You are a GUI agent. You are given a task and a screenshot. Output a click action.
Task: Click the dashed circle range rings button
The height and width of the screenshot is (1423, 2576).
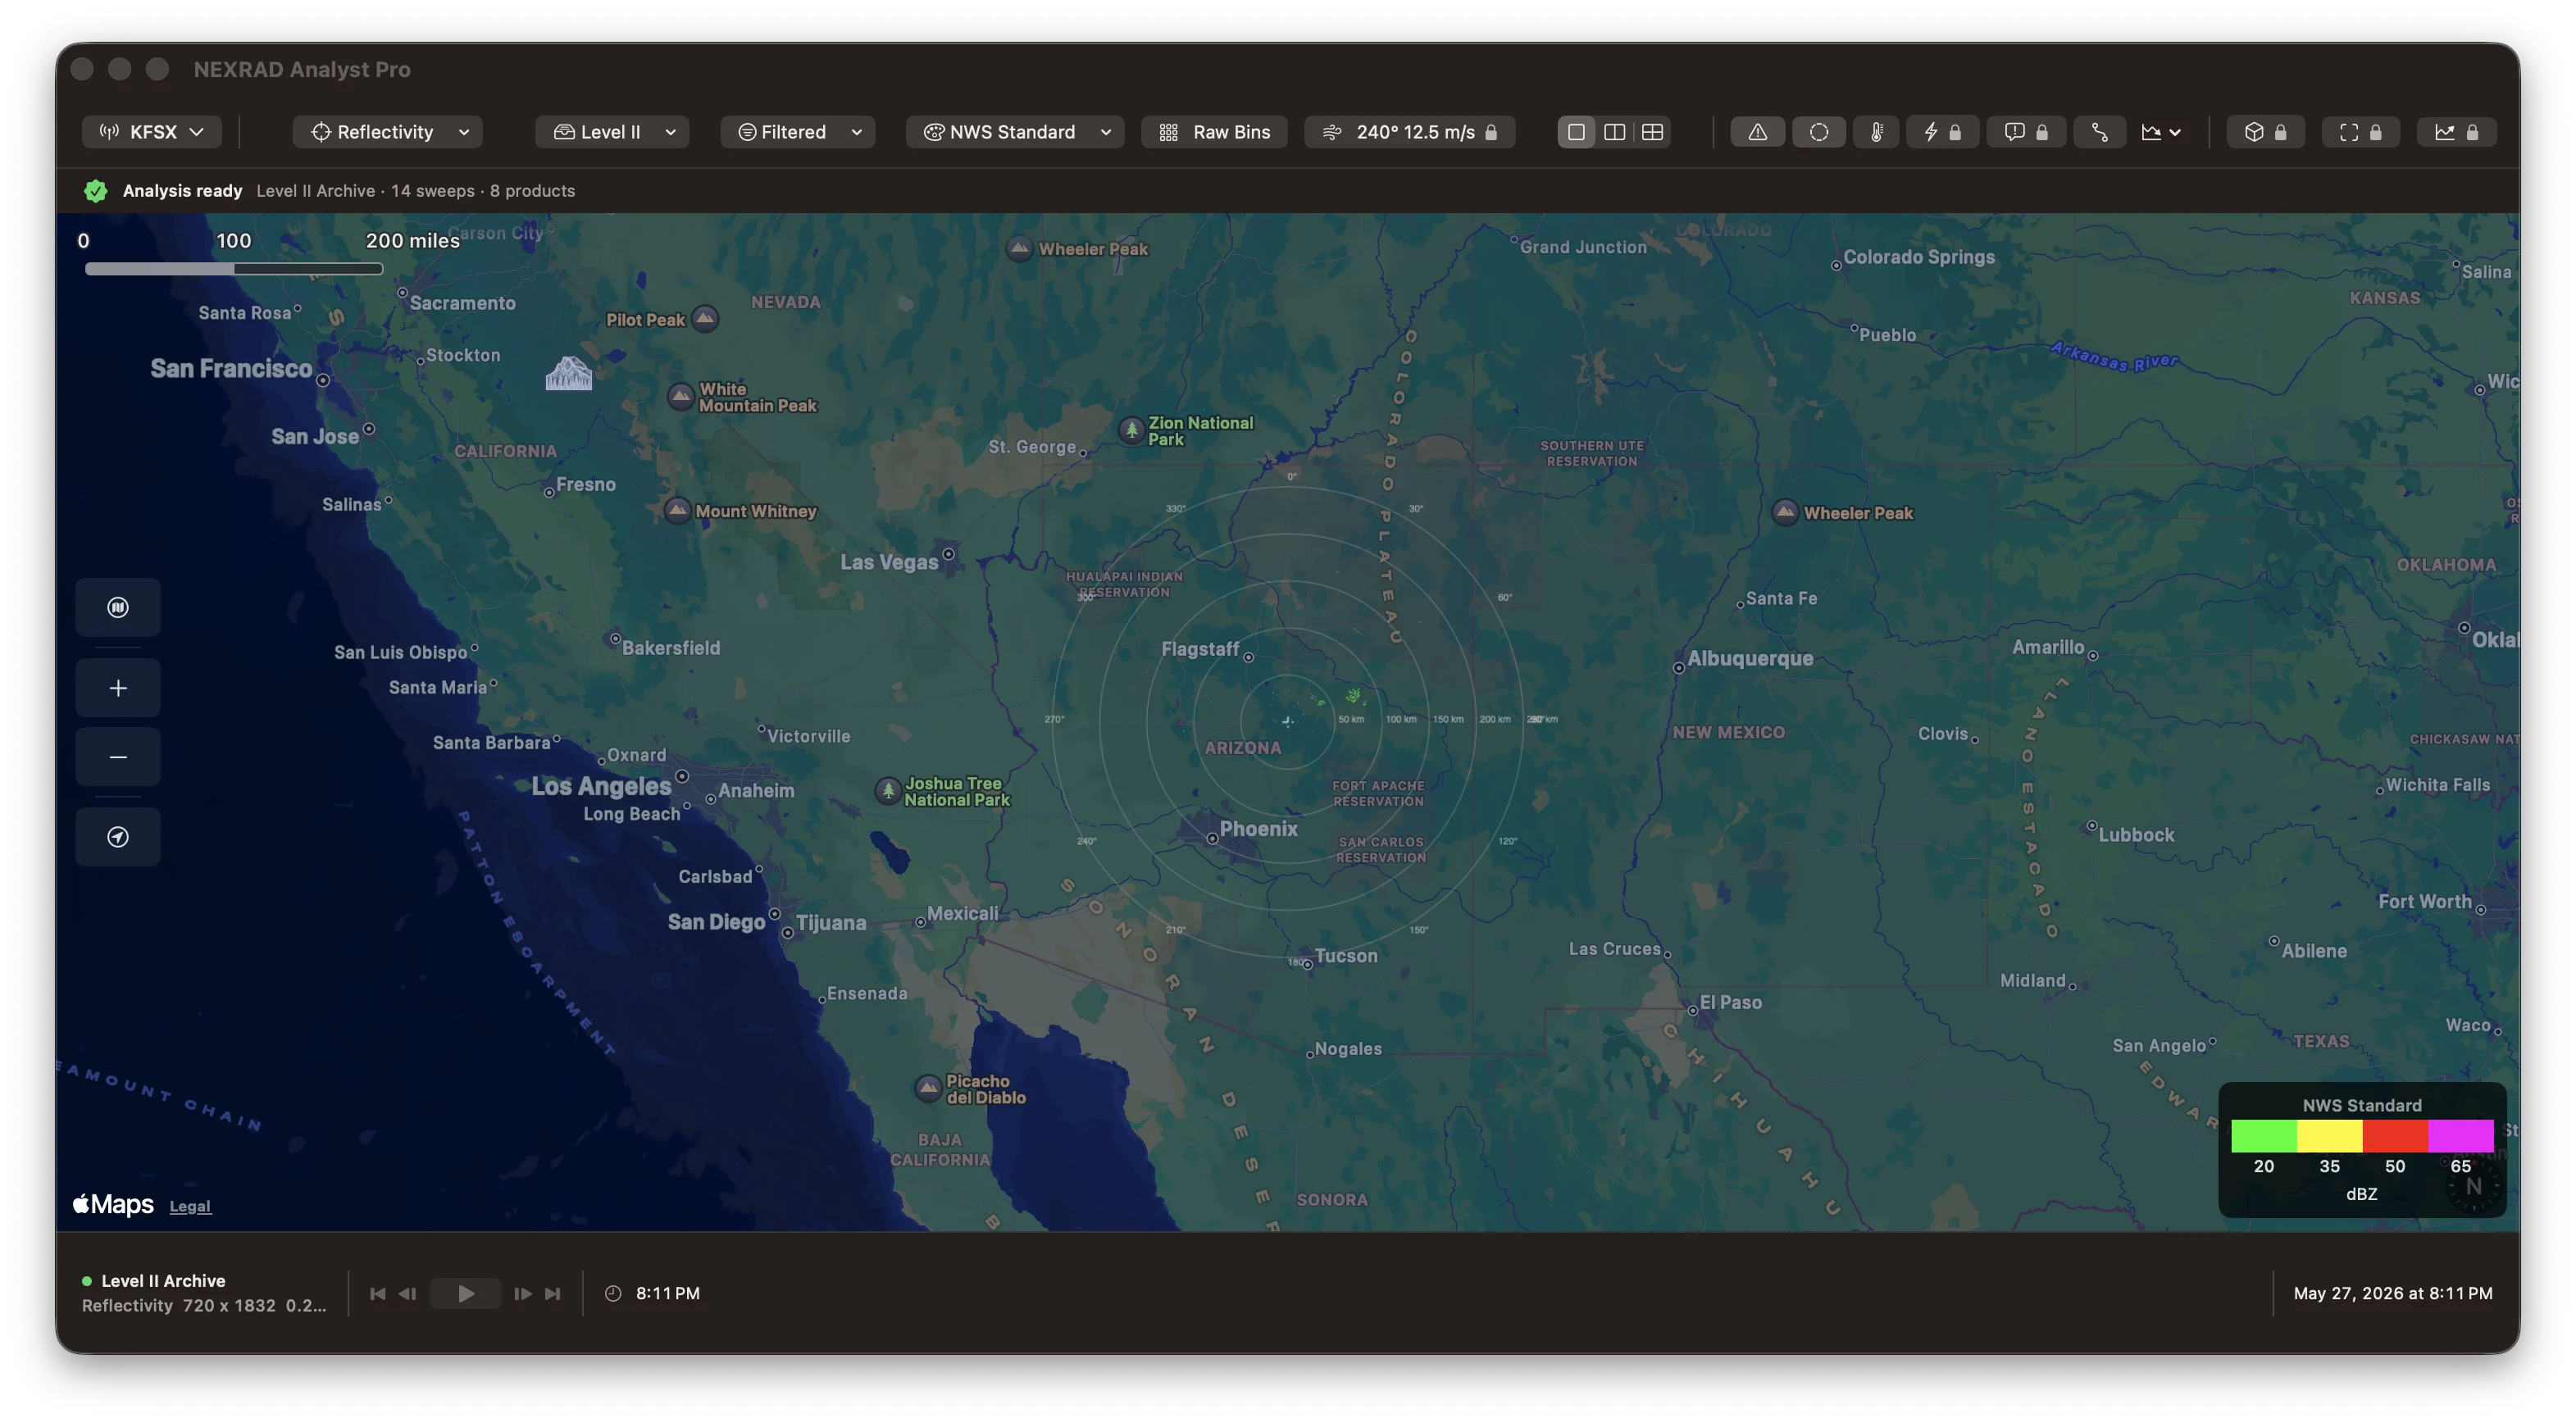point(1818,132)
